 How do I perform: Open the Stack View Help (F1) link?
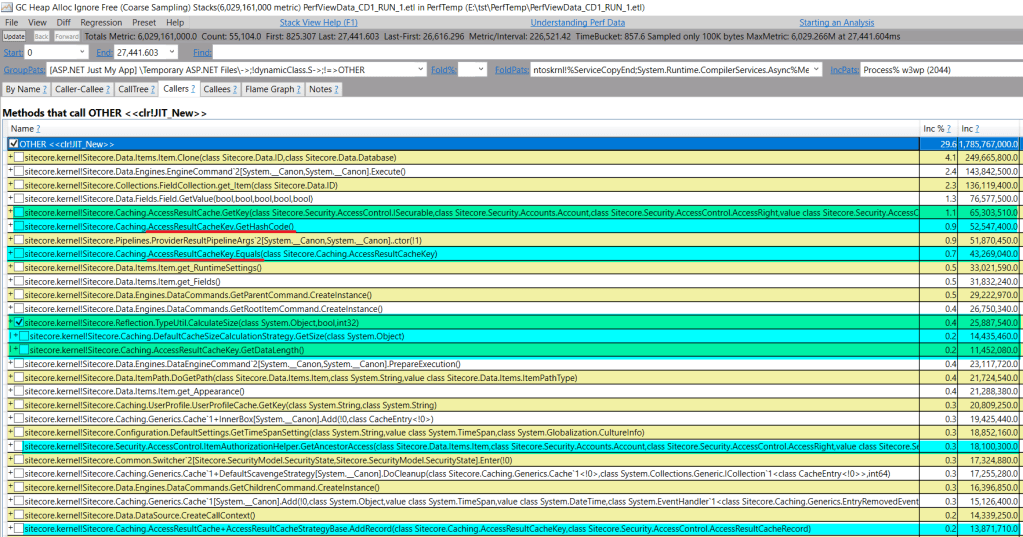coord(318,22)
